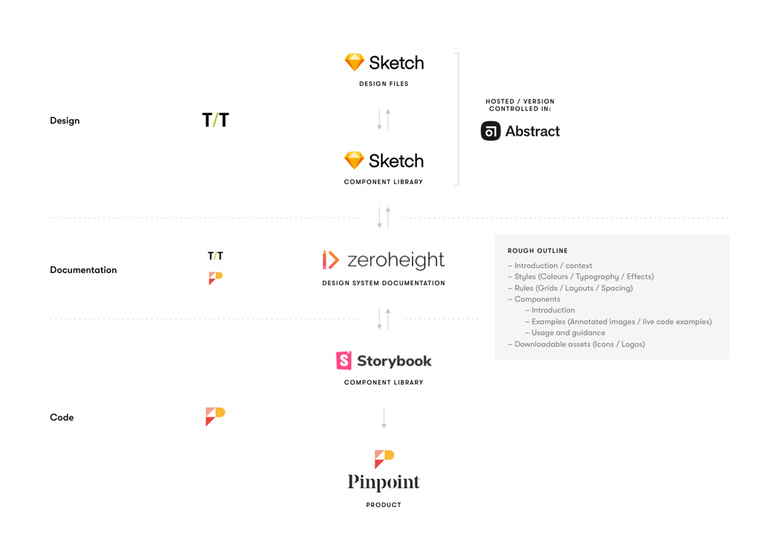This screenshot has width=768, height=546.
Task: Click the Pinpoint P icon in Code row
Action: 215,416
